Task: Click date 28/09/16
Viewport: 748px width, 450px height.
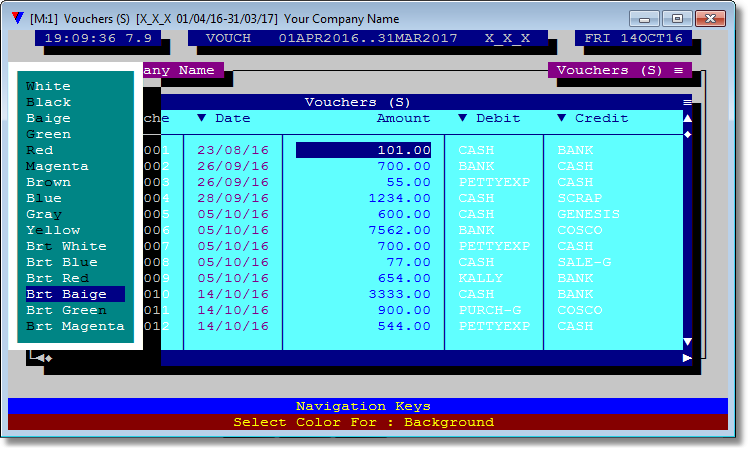Action: click(233, 198)
